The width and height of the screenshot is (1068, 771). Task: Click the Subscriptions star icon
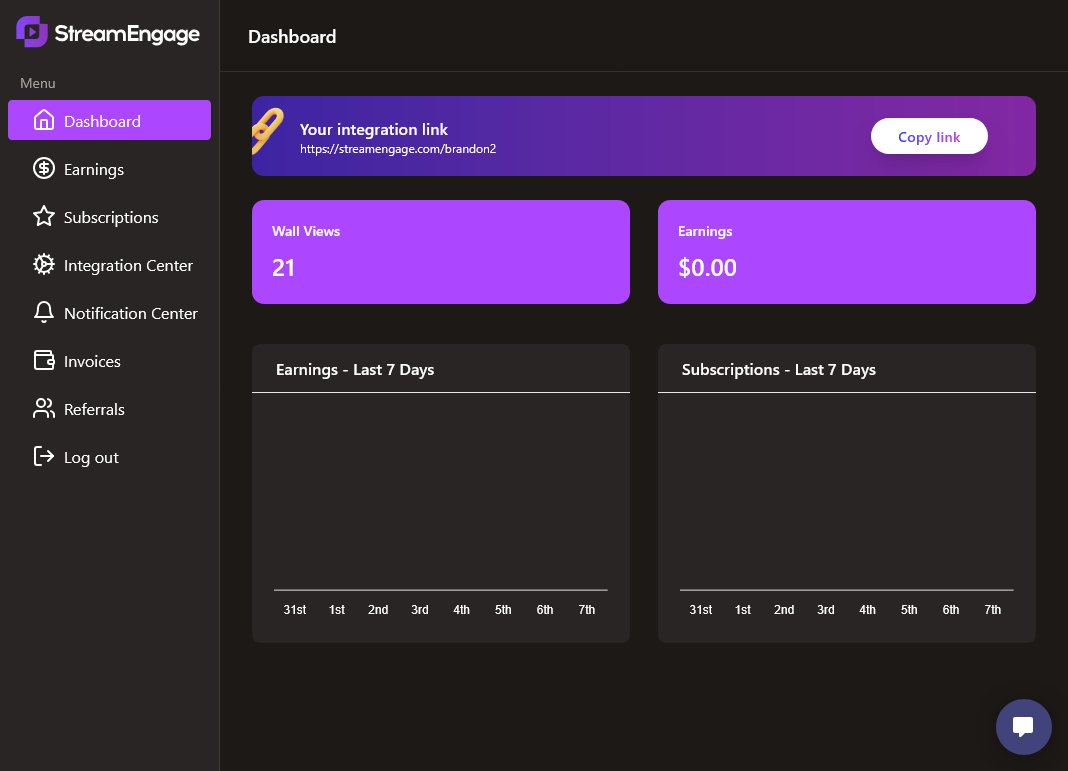point(44,217)
